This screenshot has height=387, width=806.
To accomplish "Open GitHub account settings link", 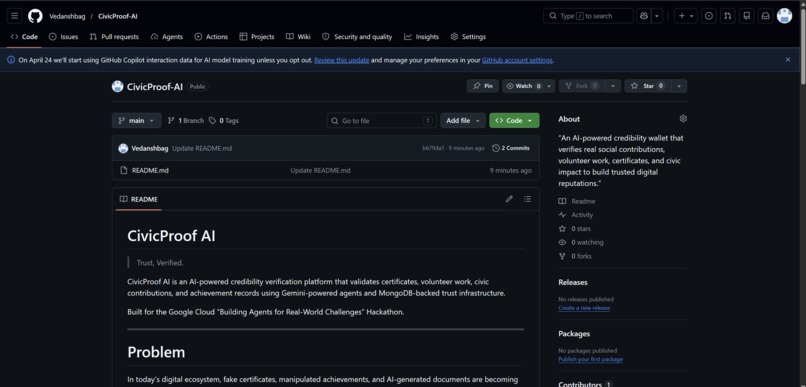I will pos(517,60).
